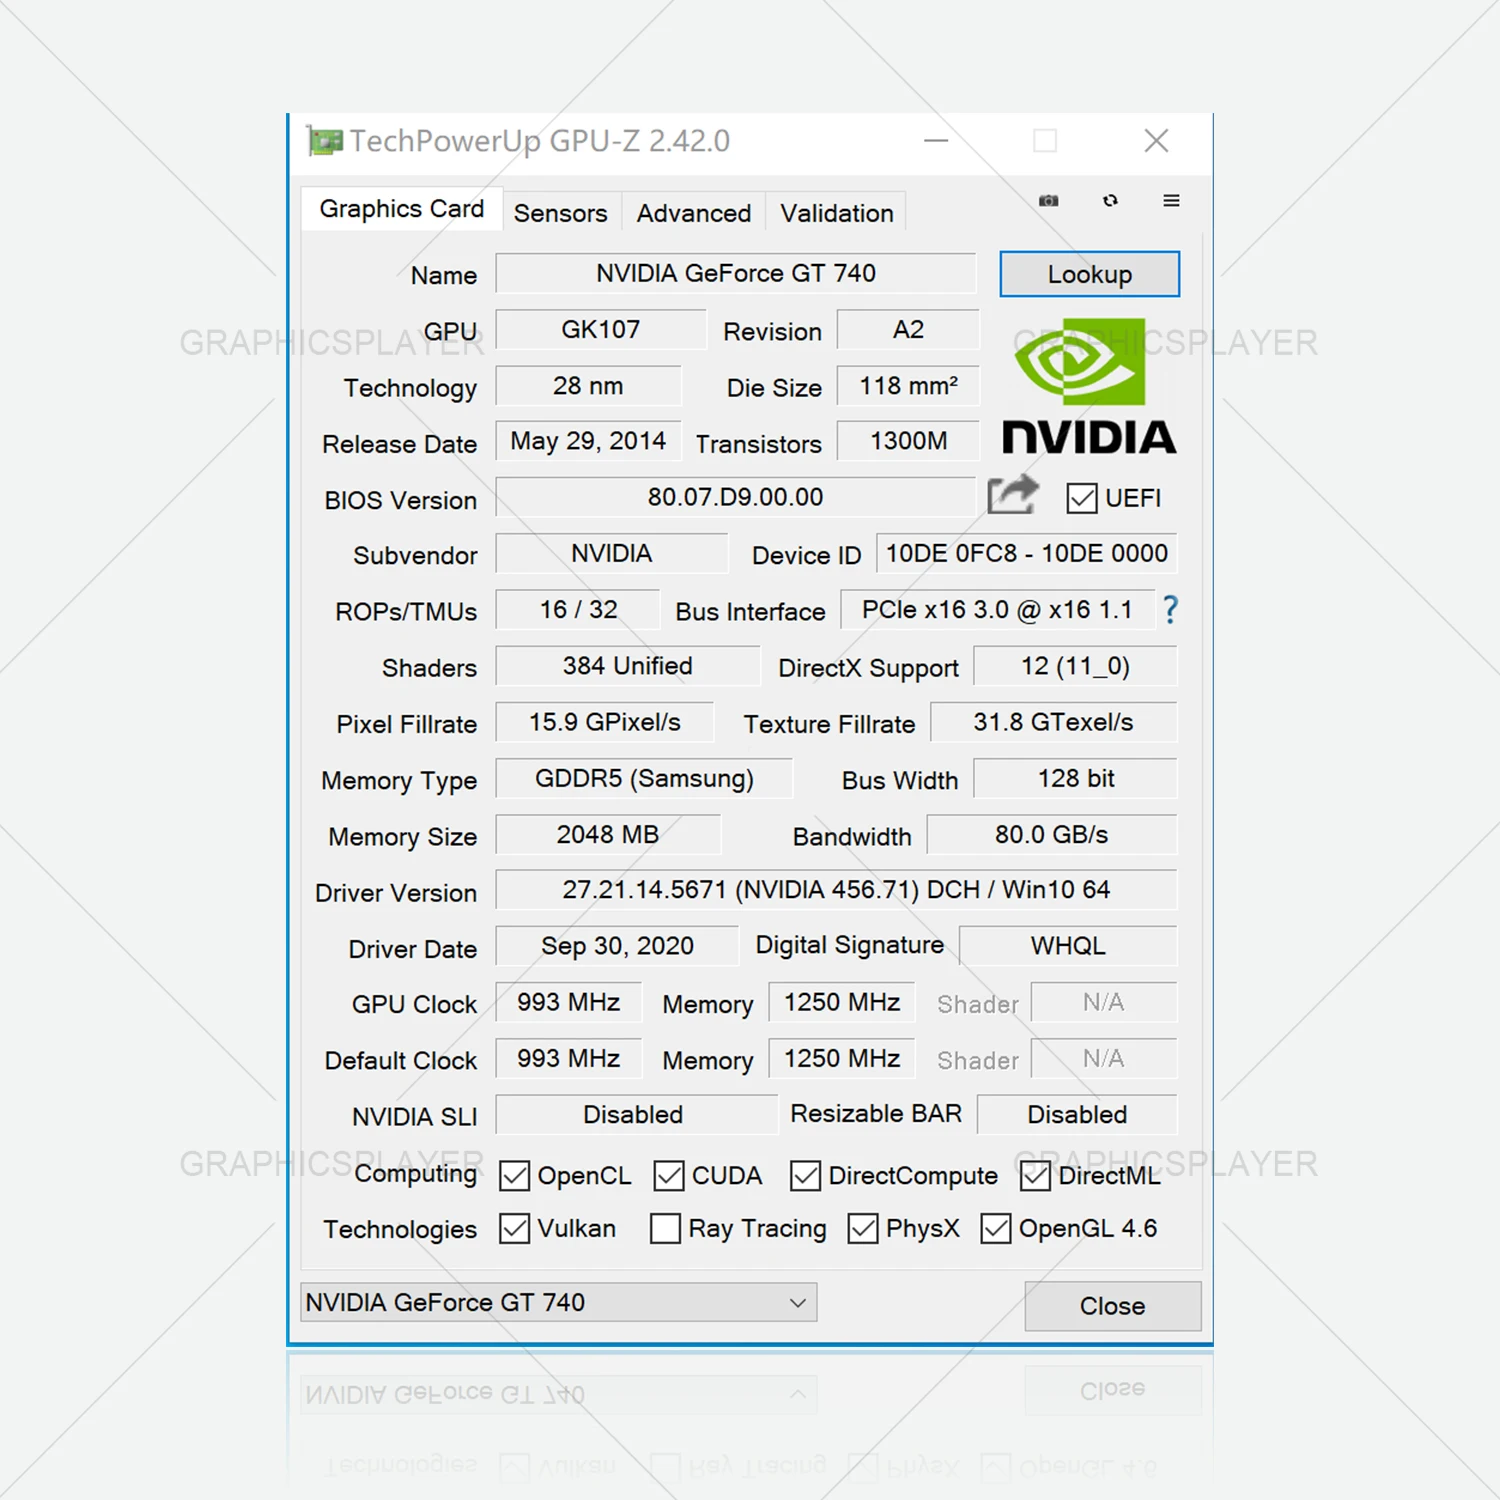Click the GPU Clock row Shader N/A field
The image size is (1500, 1500).
[1104, 1002]
